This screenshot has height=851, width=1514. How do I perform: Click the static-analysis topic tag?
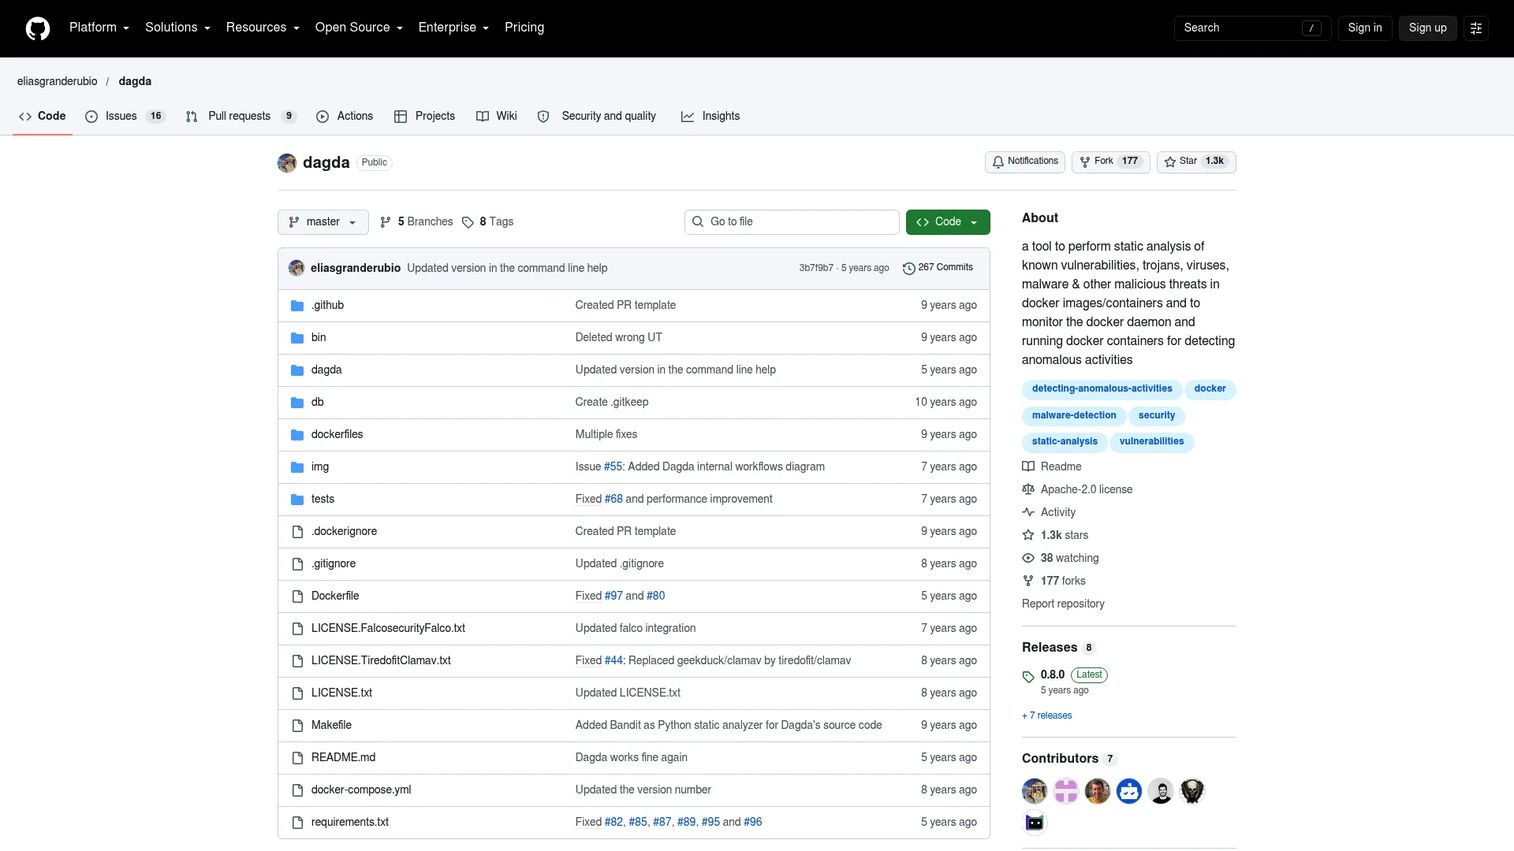pyautogui.click(x=1064, y=442)
